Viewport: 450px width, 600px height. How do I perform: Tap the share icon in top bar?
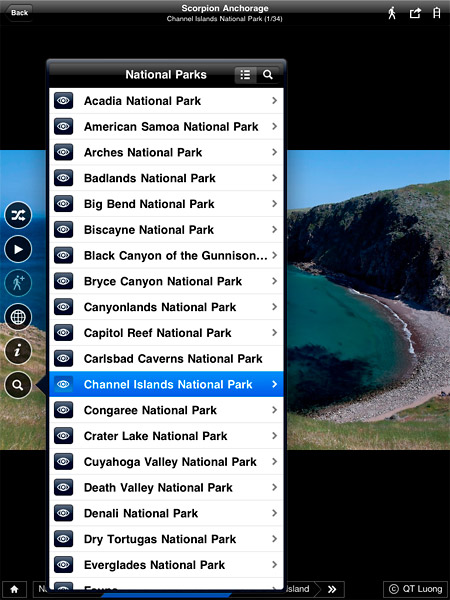point(415,13)
